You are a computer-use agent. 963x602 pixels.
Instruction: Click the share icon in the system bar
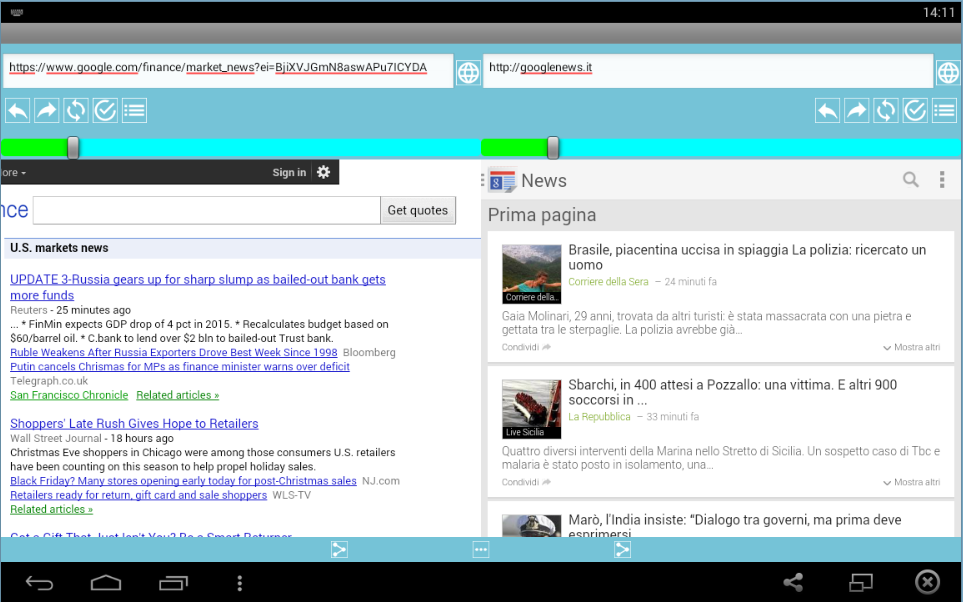tap(793, 582)
